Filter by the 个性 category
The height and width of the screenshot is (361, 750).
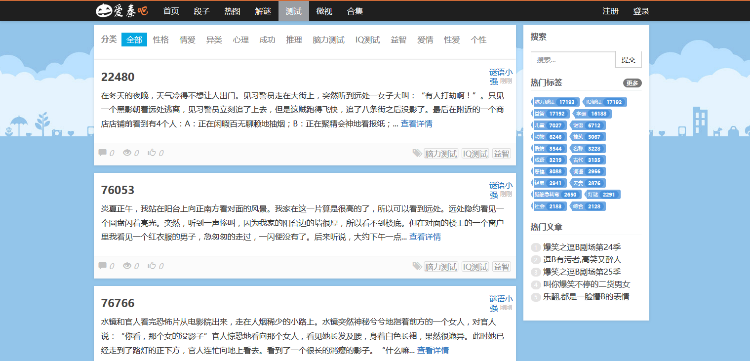tap(478, 40)
